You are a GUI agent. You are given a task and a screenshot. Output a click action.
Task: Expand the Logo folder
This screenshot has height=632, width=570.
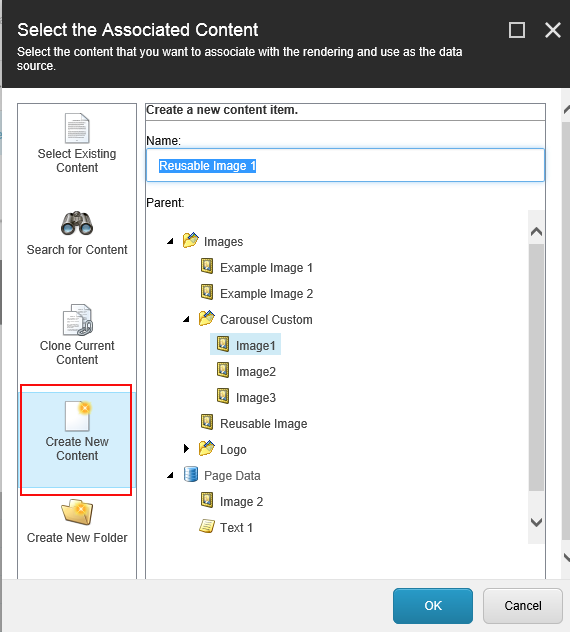(186, 449)
